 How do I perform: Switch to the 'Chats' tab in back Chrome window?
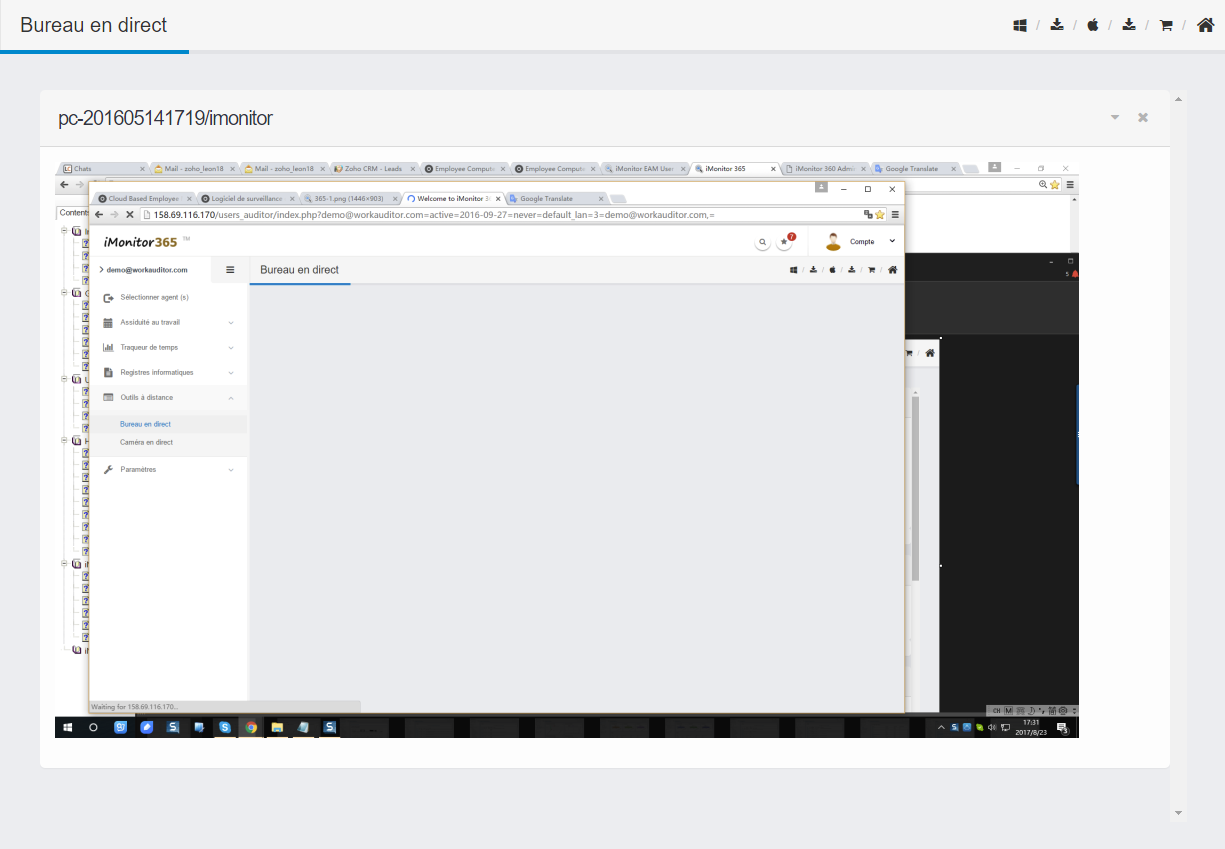103,169
